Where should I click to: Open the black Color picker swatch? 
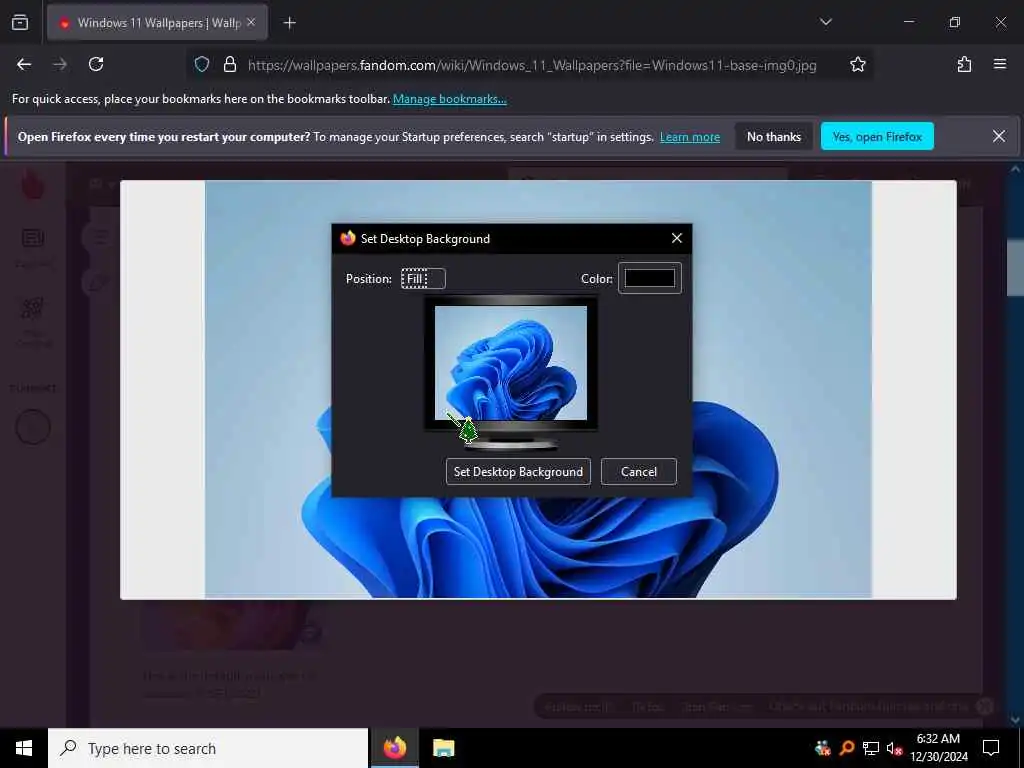(650, 278)
